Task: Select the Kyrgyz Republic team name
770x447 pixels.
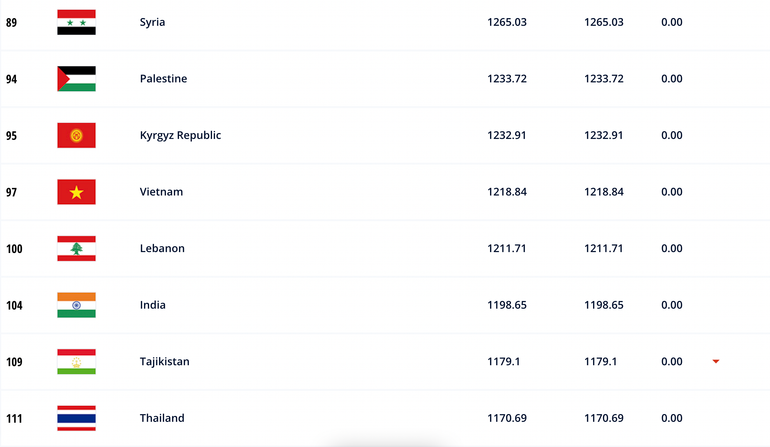Action: click(x=180, y=135)
